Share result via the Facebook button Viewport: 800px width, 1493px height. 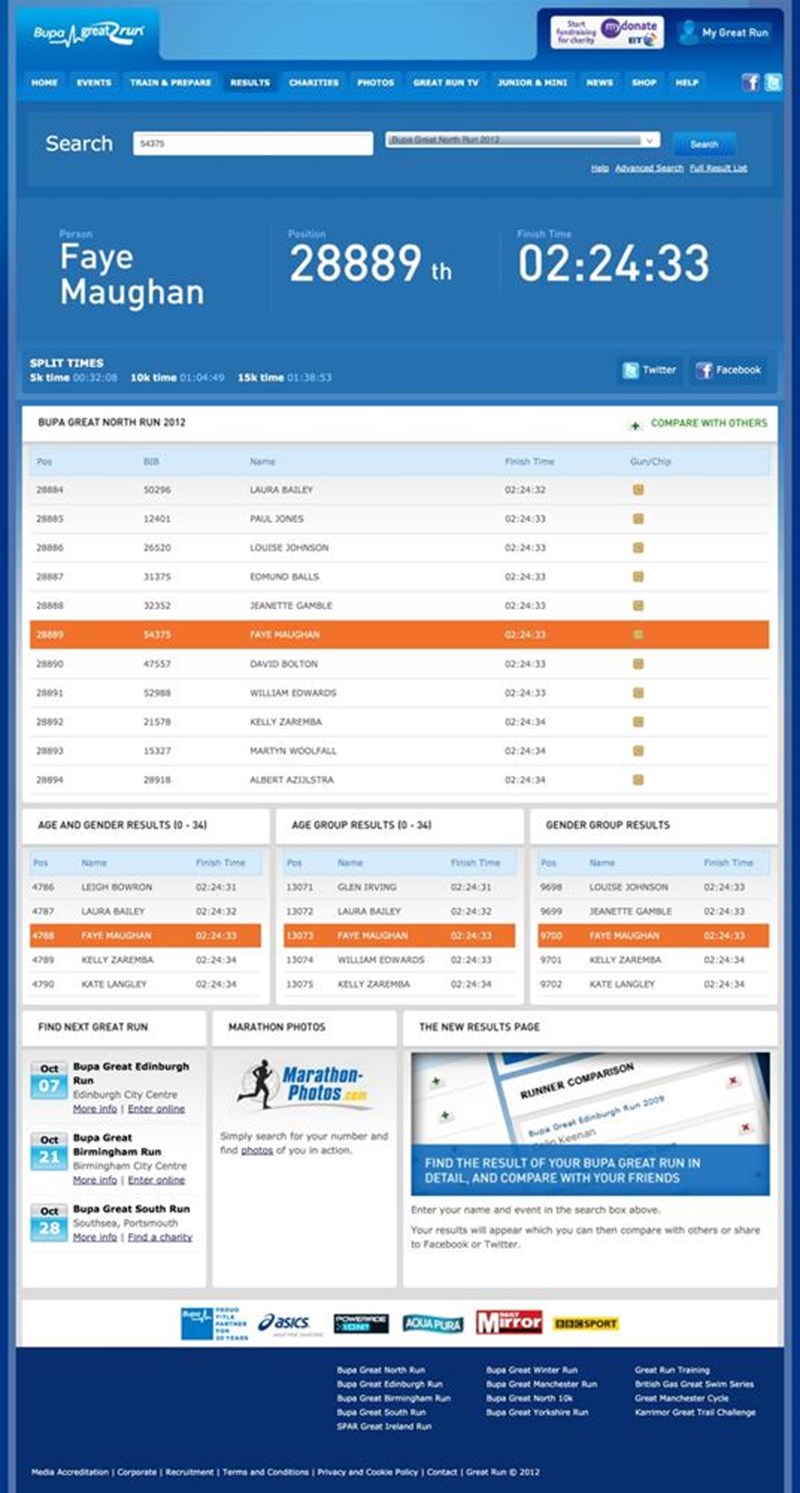pyautogui.click(x=729, y=370)
